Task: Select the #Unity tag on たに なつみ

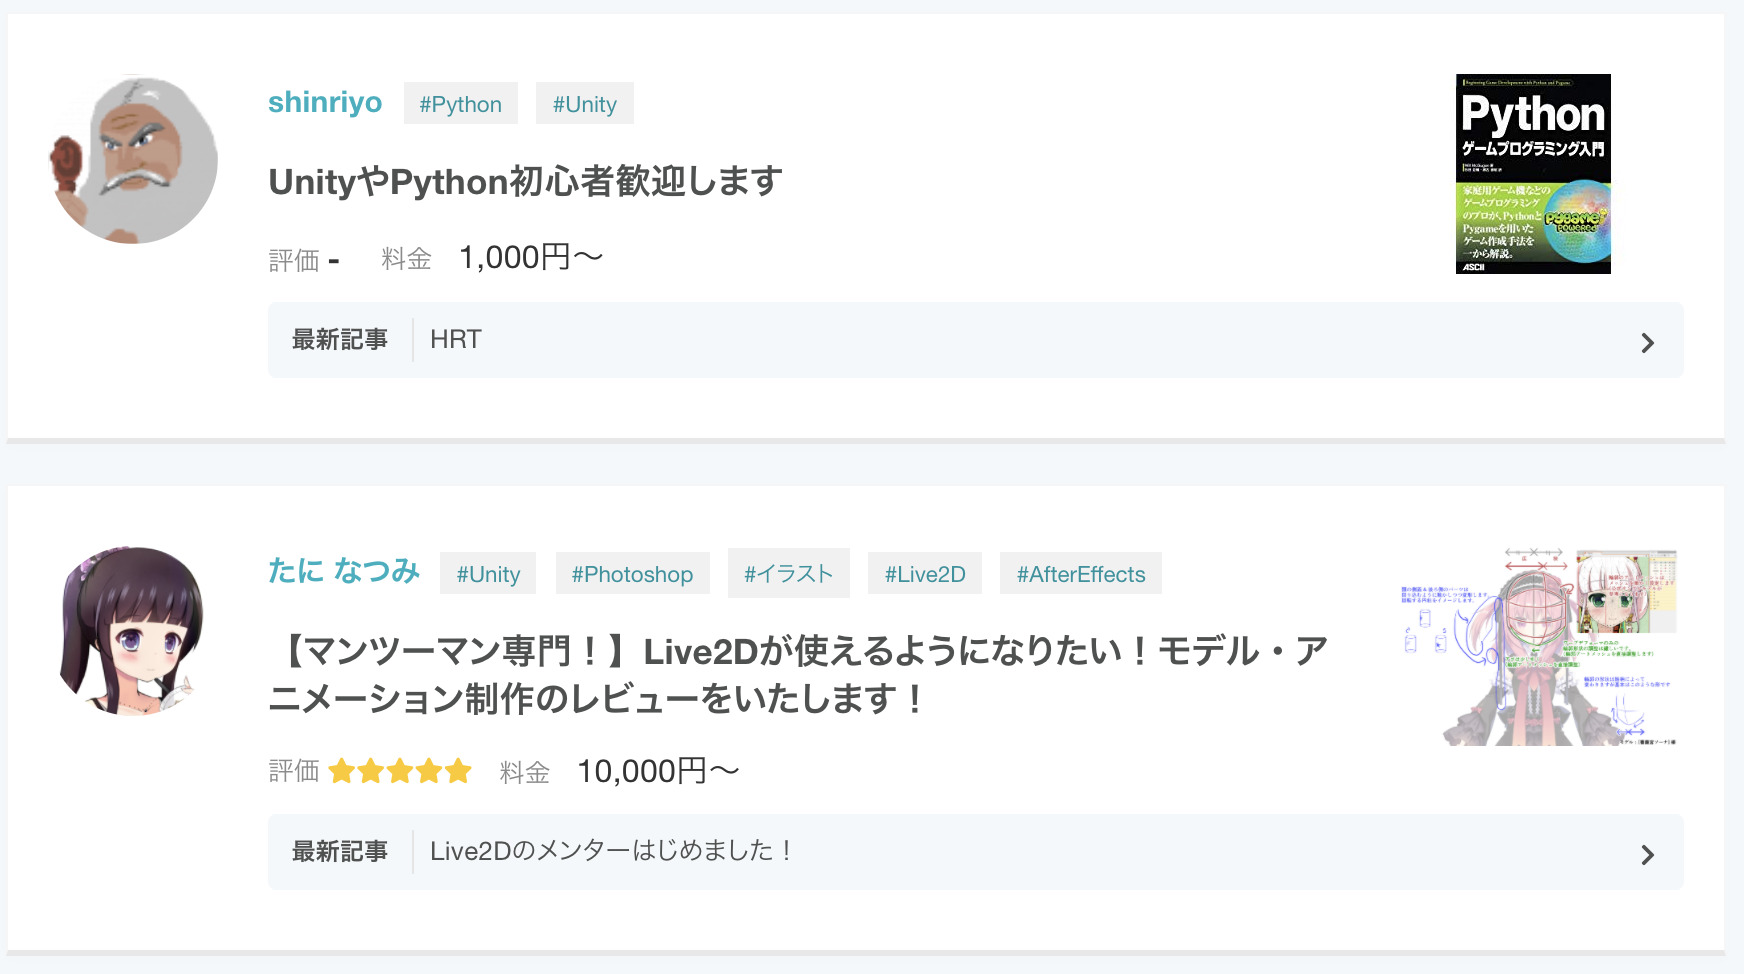Action: pyautogui.click(x=488, y=573)
